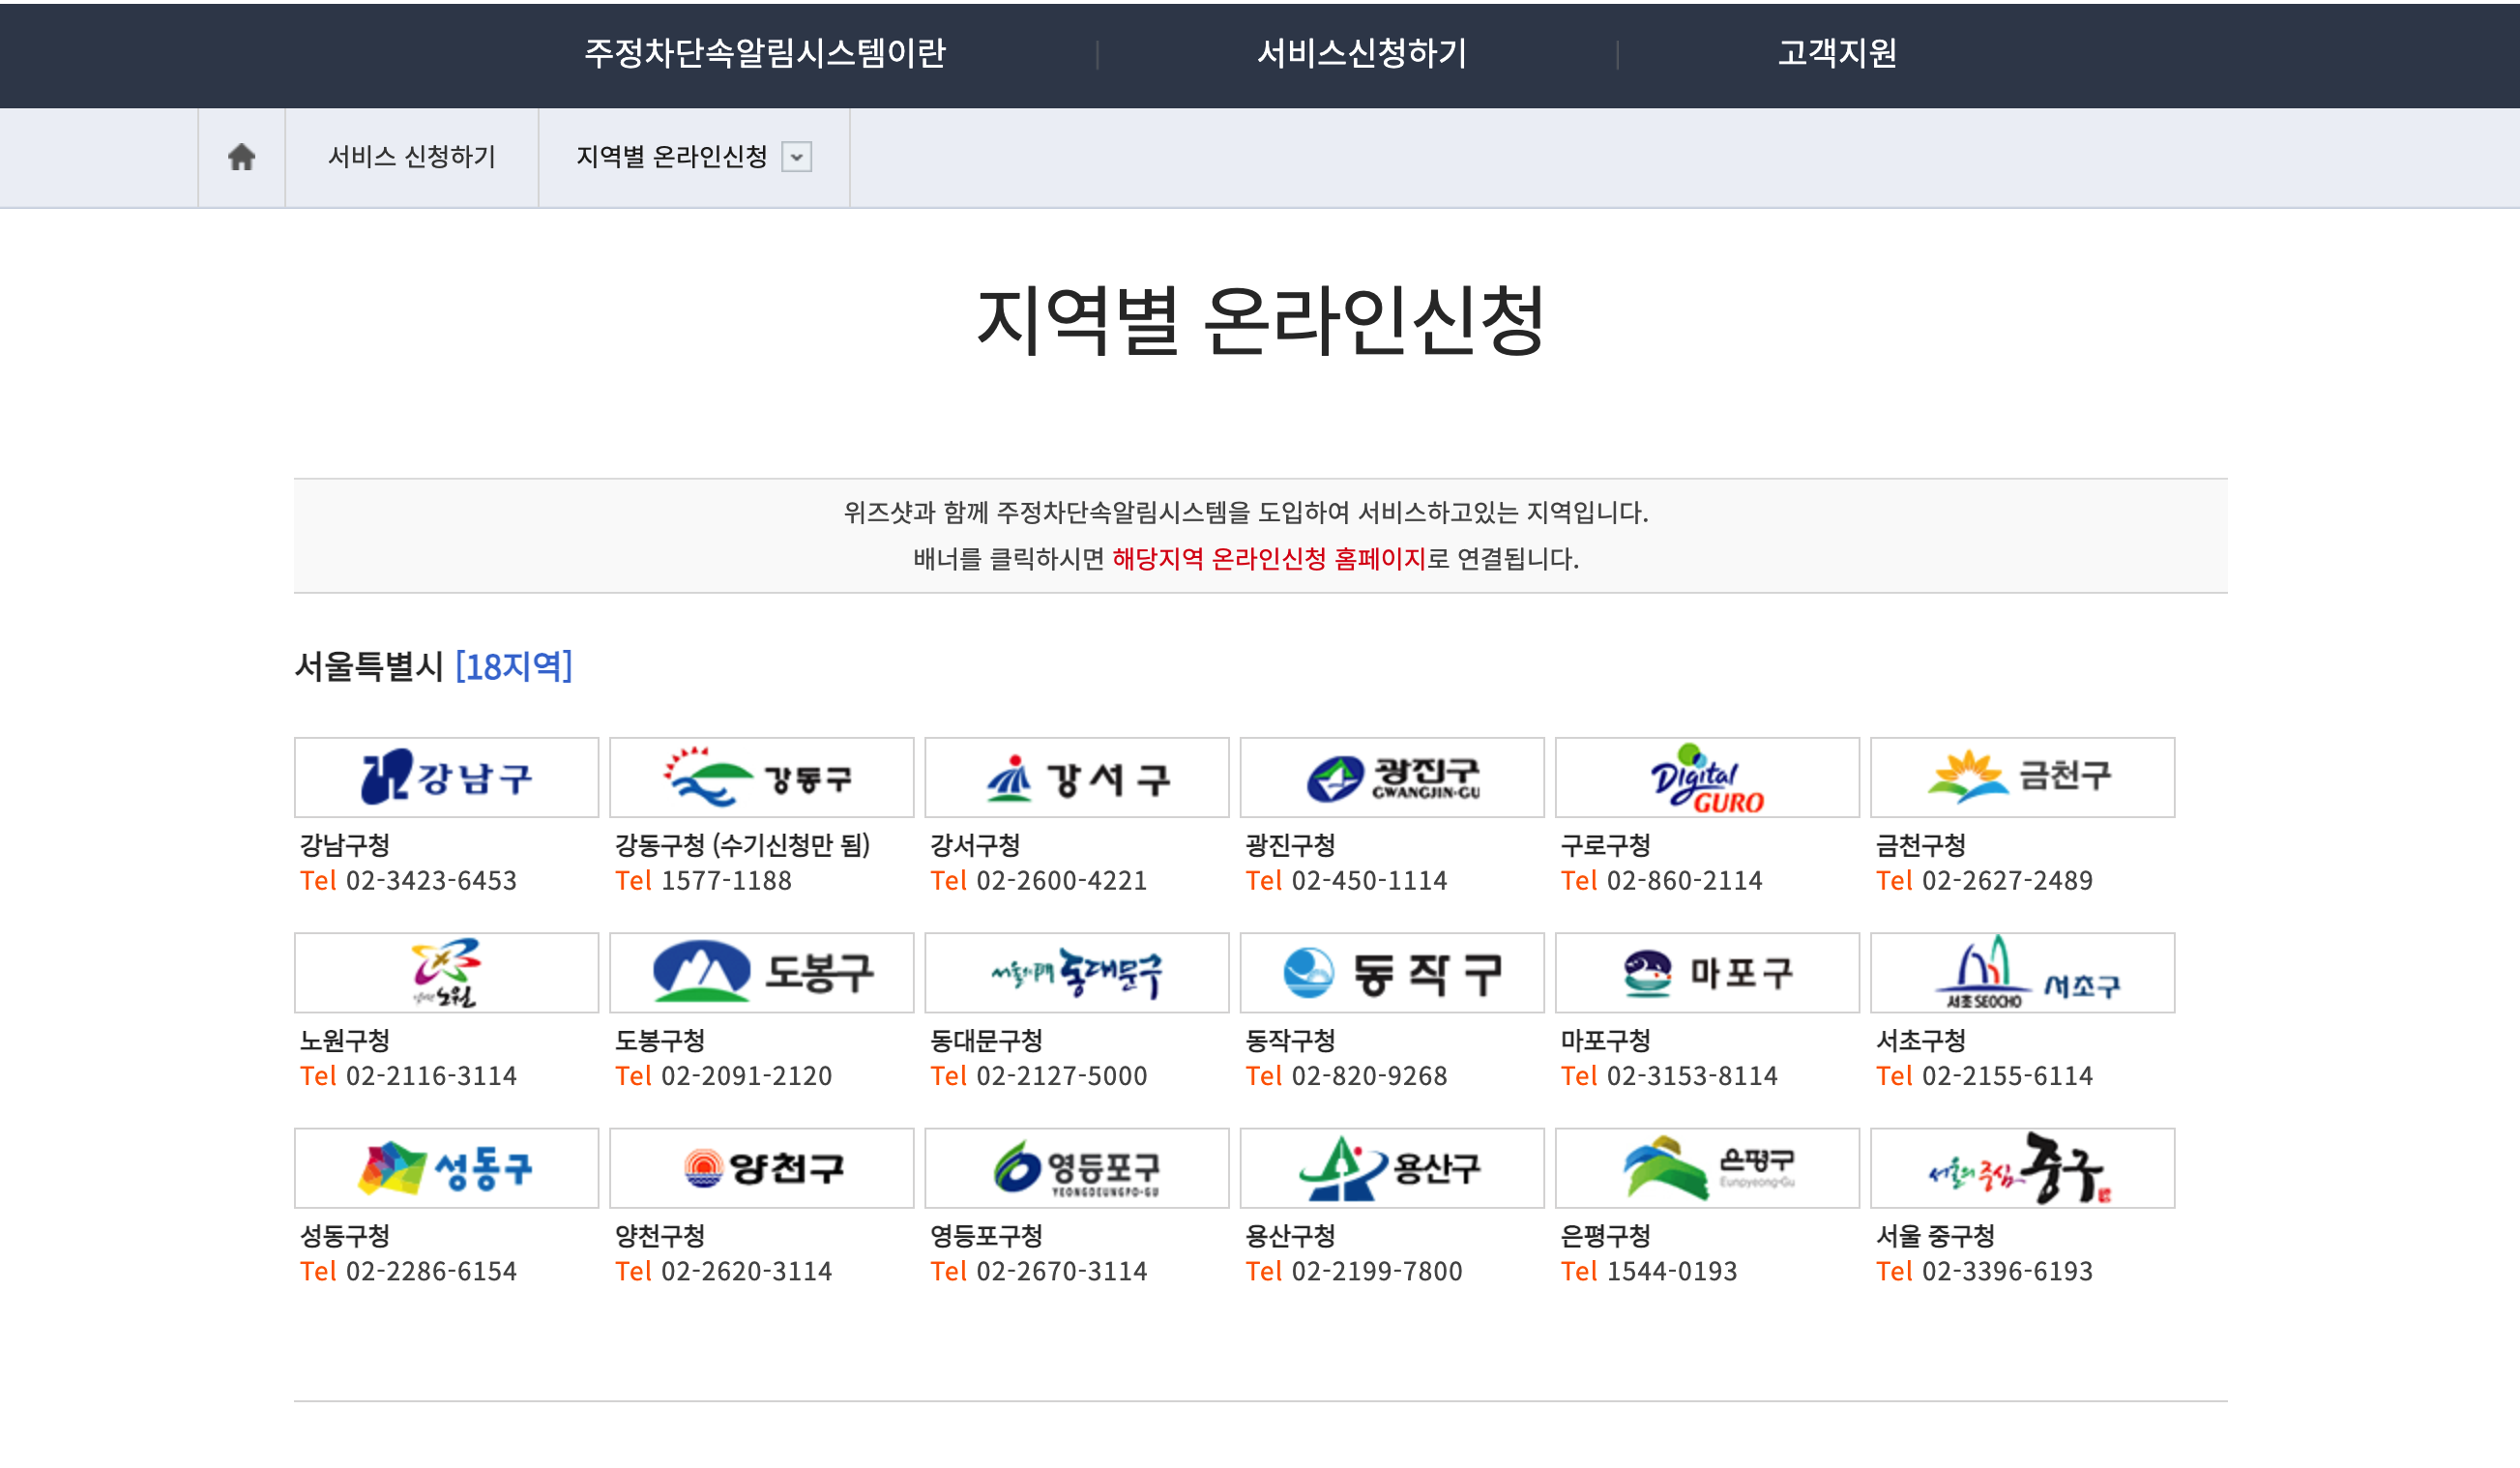2520x1468 pixels.
Task: Click the 은평구청 text link
Action: tap(1605, 1236)
